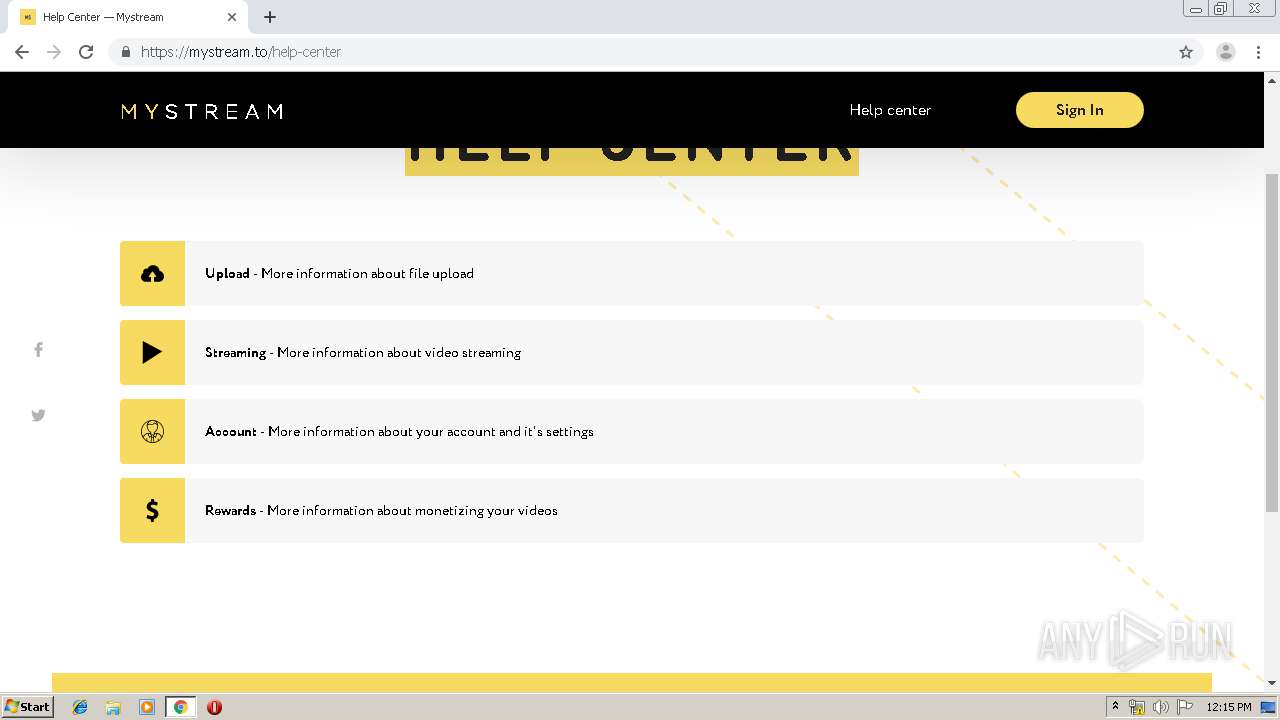View site security lock info

tap(125, 52)
